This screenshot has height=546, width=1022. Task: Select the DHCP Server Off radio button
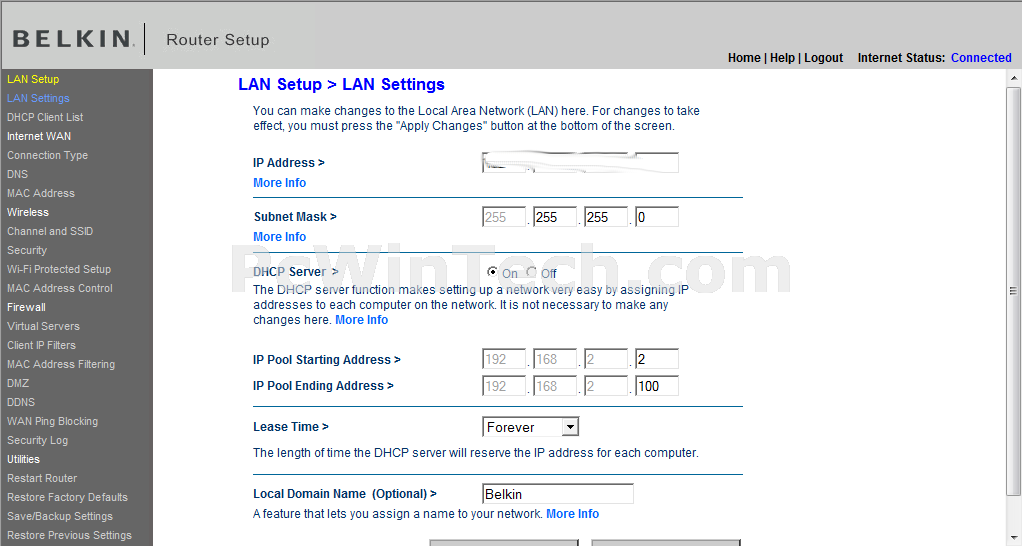532,272
